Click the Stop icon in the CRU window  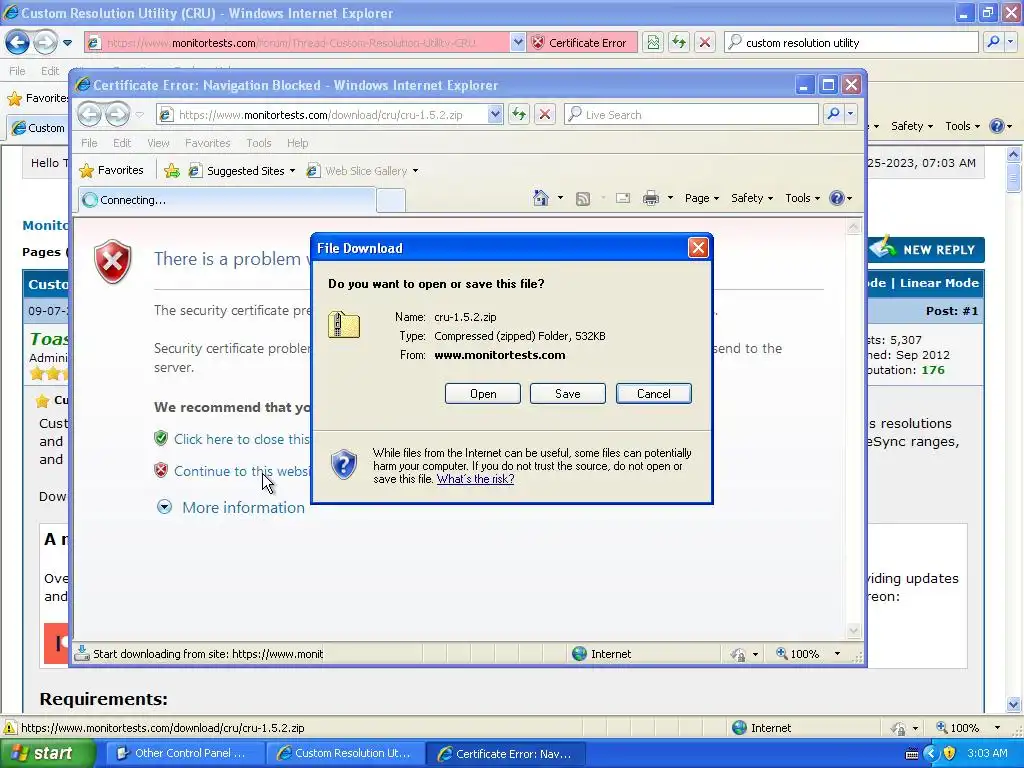tap(705, 42)
